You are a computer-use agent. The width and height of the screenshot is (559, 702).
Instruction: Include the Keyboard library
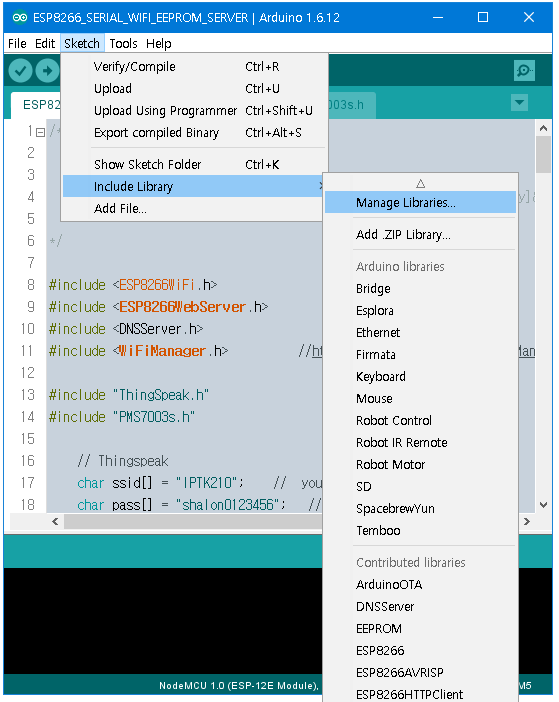point(420,377)
